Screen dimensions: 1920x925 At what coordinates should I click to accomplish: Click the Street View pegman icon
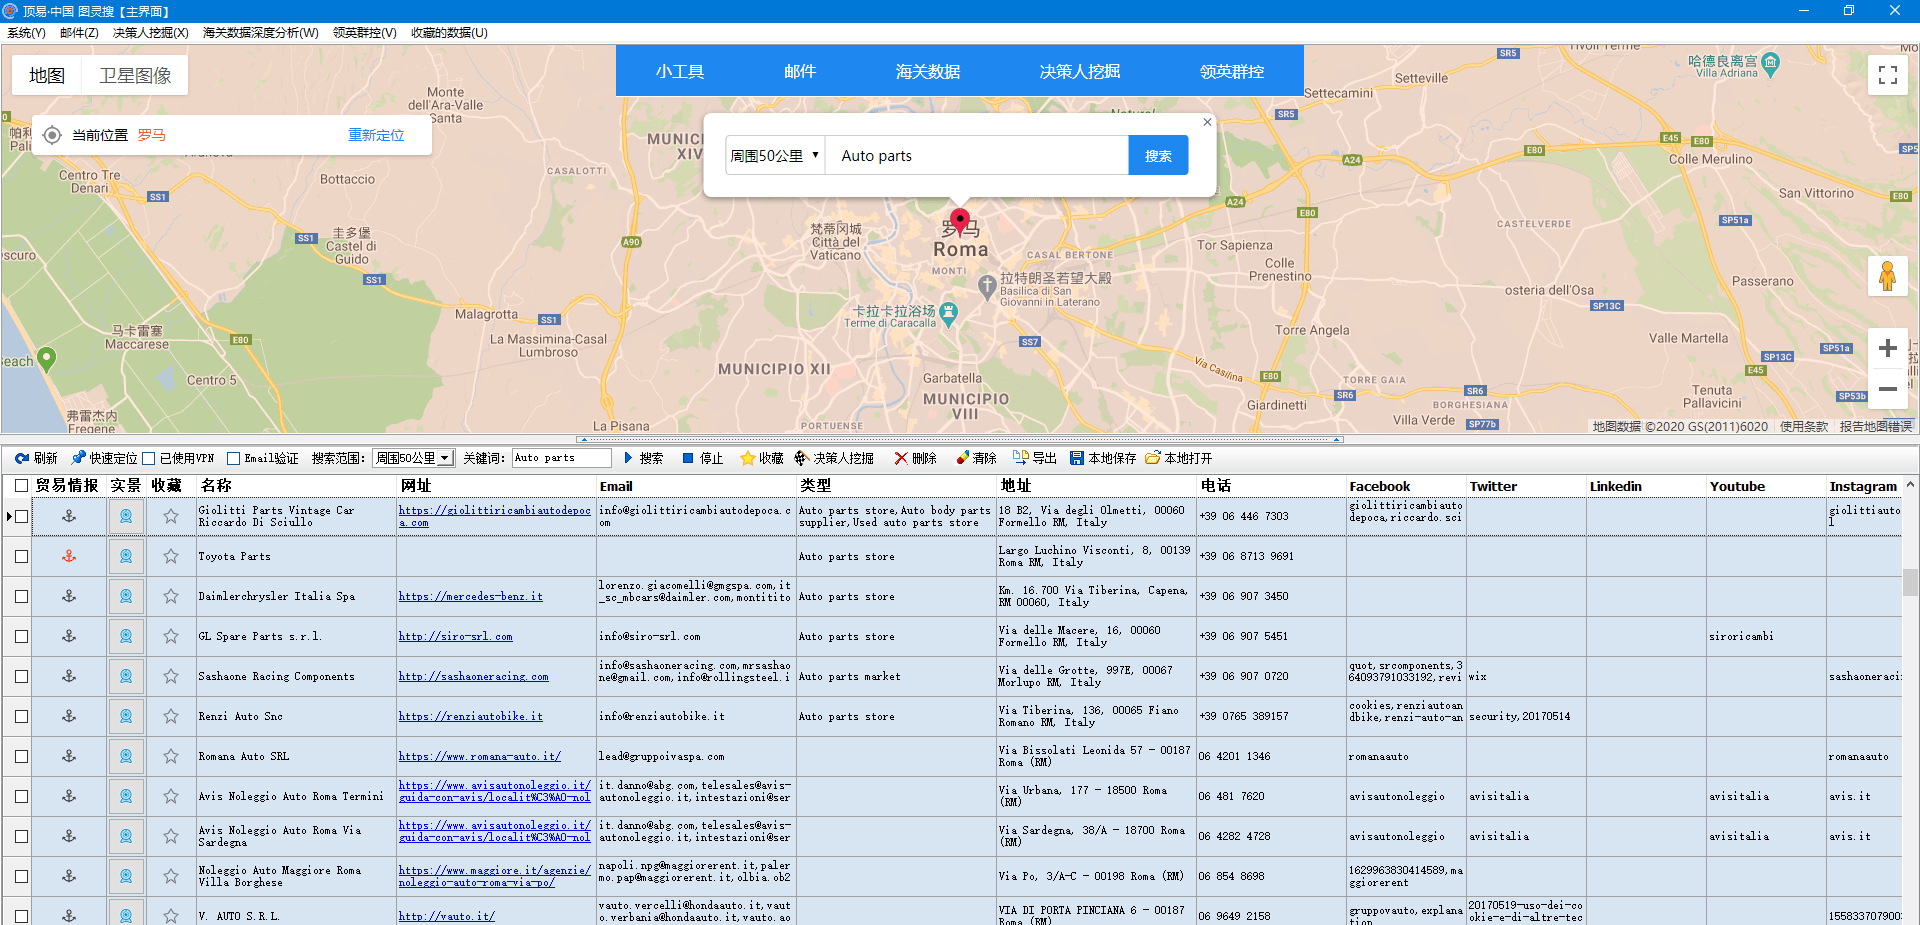coord(1888,275)
